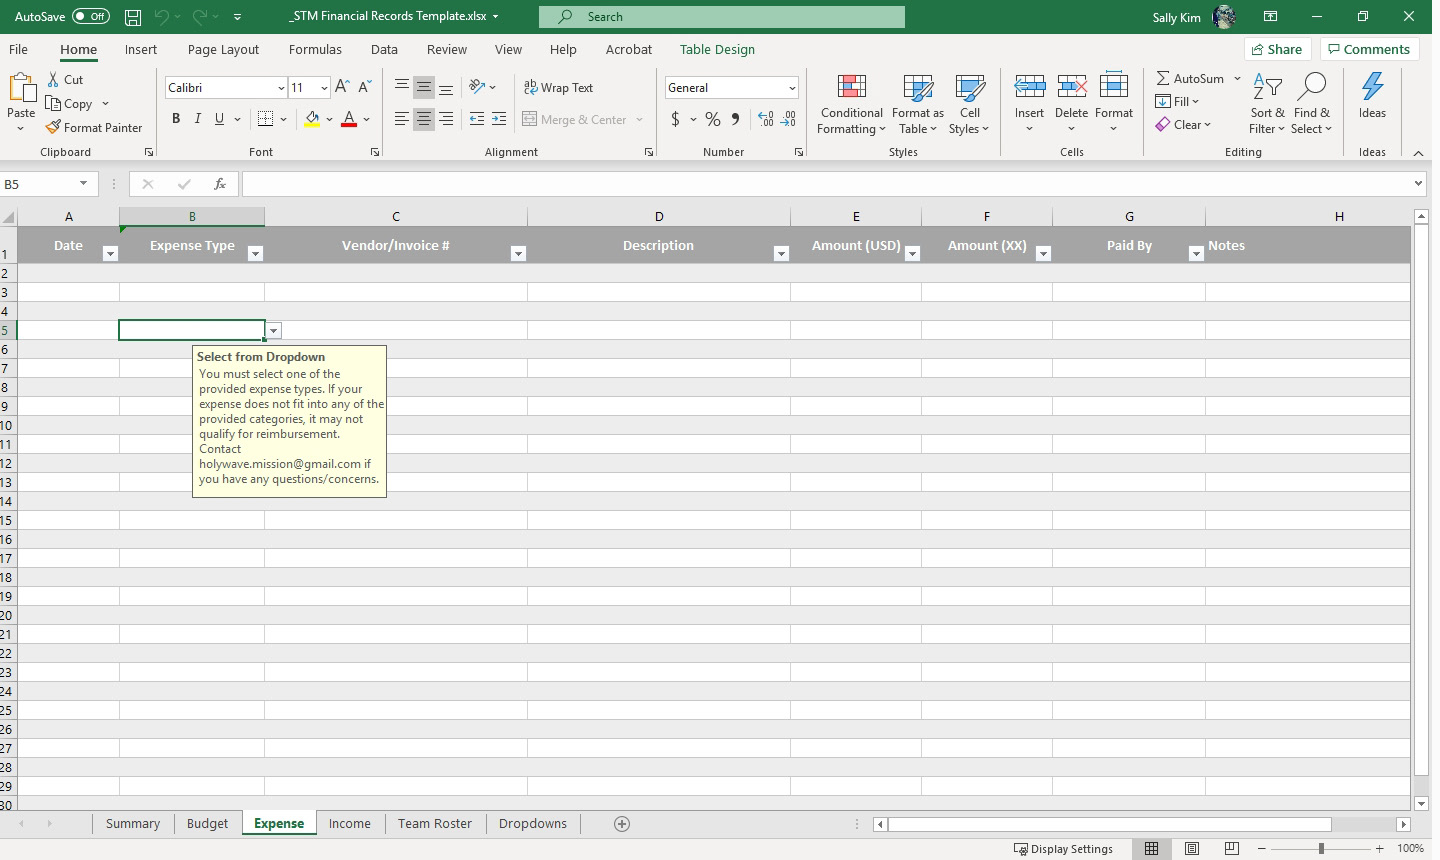Open Number Format dropdown showing General

click(792, 88)
